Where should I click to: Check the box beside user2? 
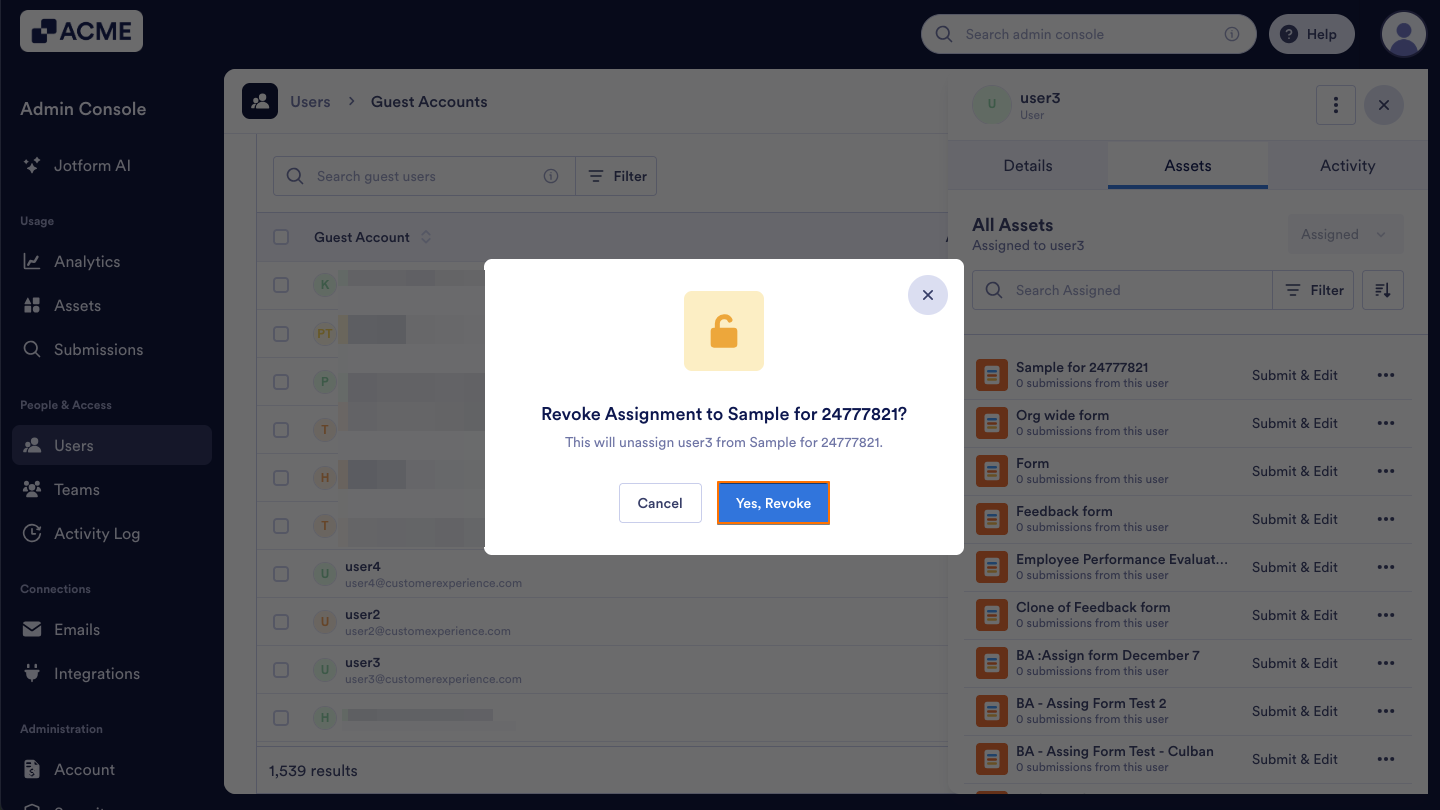(281, 621)
